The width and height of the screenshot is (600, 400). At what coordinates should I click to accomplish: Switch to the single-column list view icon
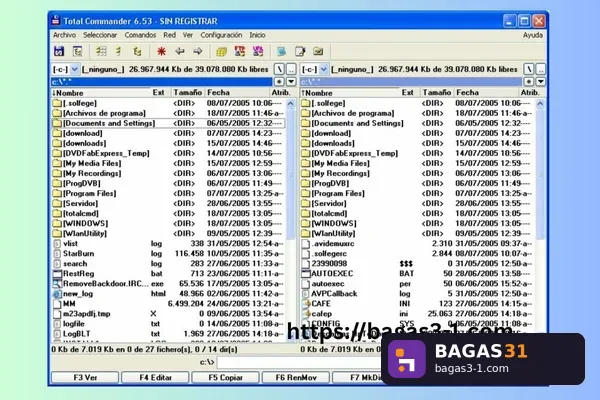coord(119,51)
